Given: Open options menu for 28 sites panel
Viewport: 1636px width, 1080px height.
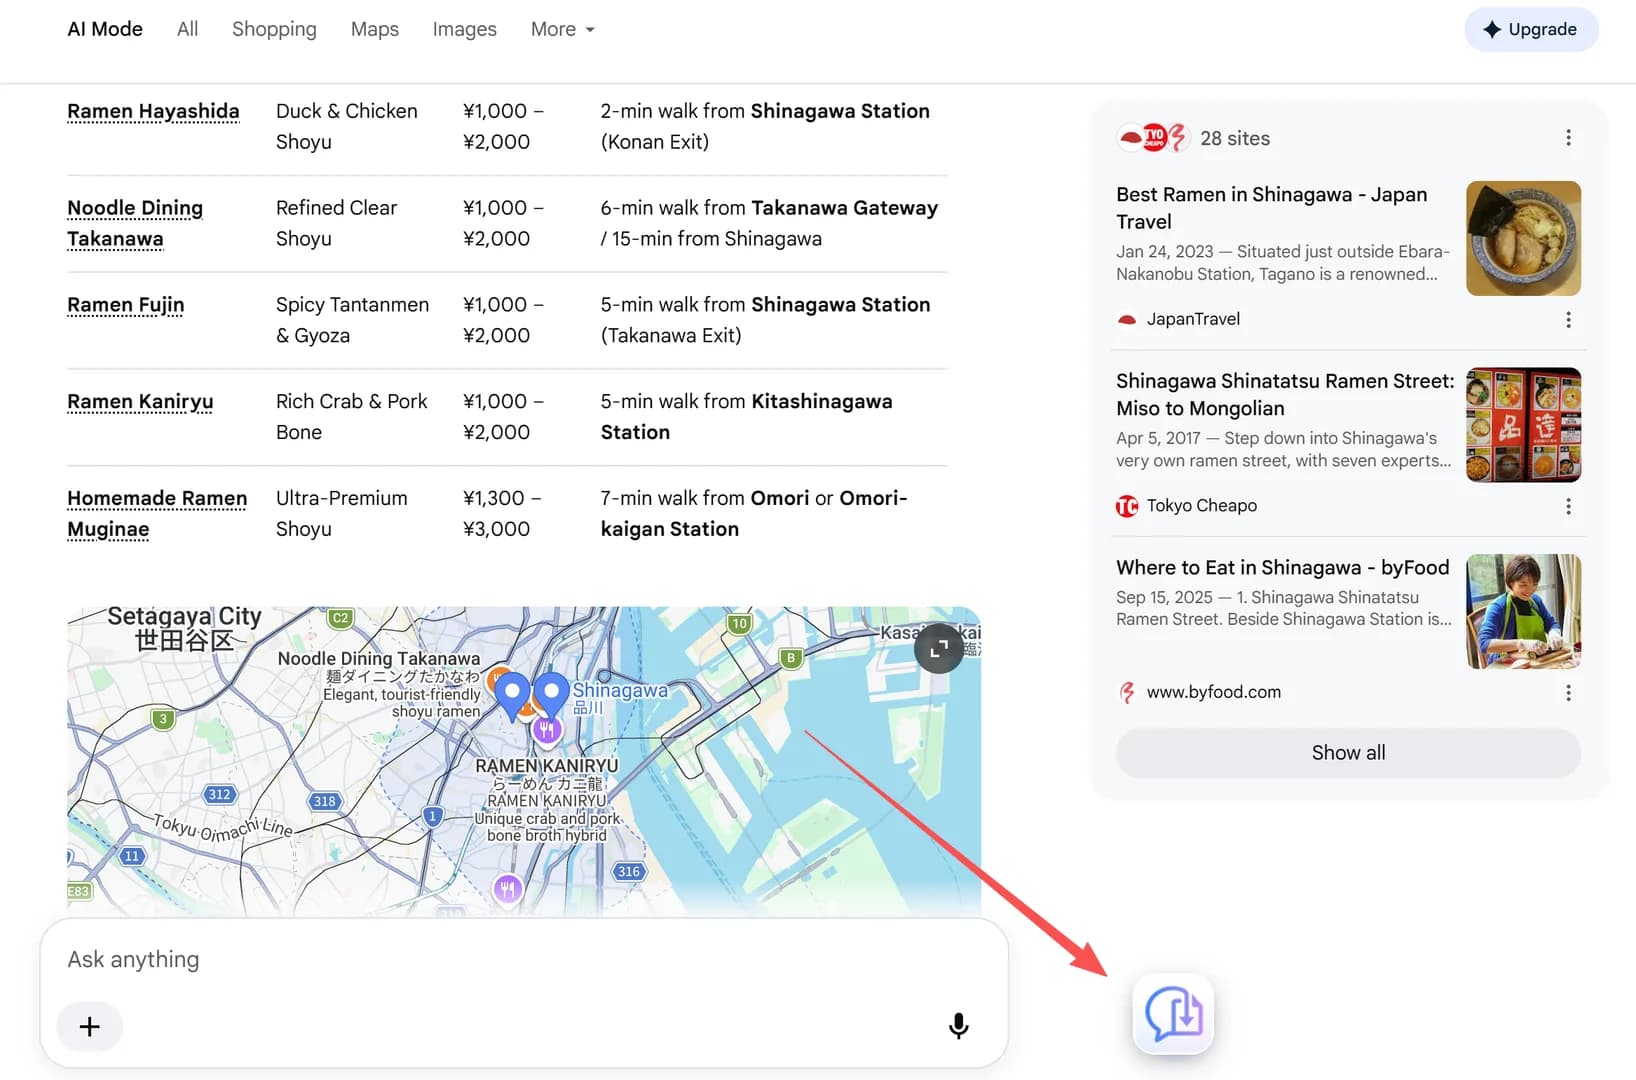Looking at the screenshot, I should pyautogui.click(x=1568, y=138).
